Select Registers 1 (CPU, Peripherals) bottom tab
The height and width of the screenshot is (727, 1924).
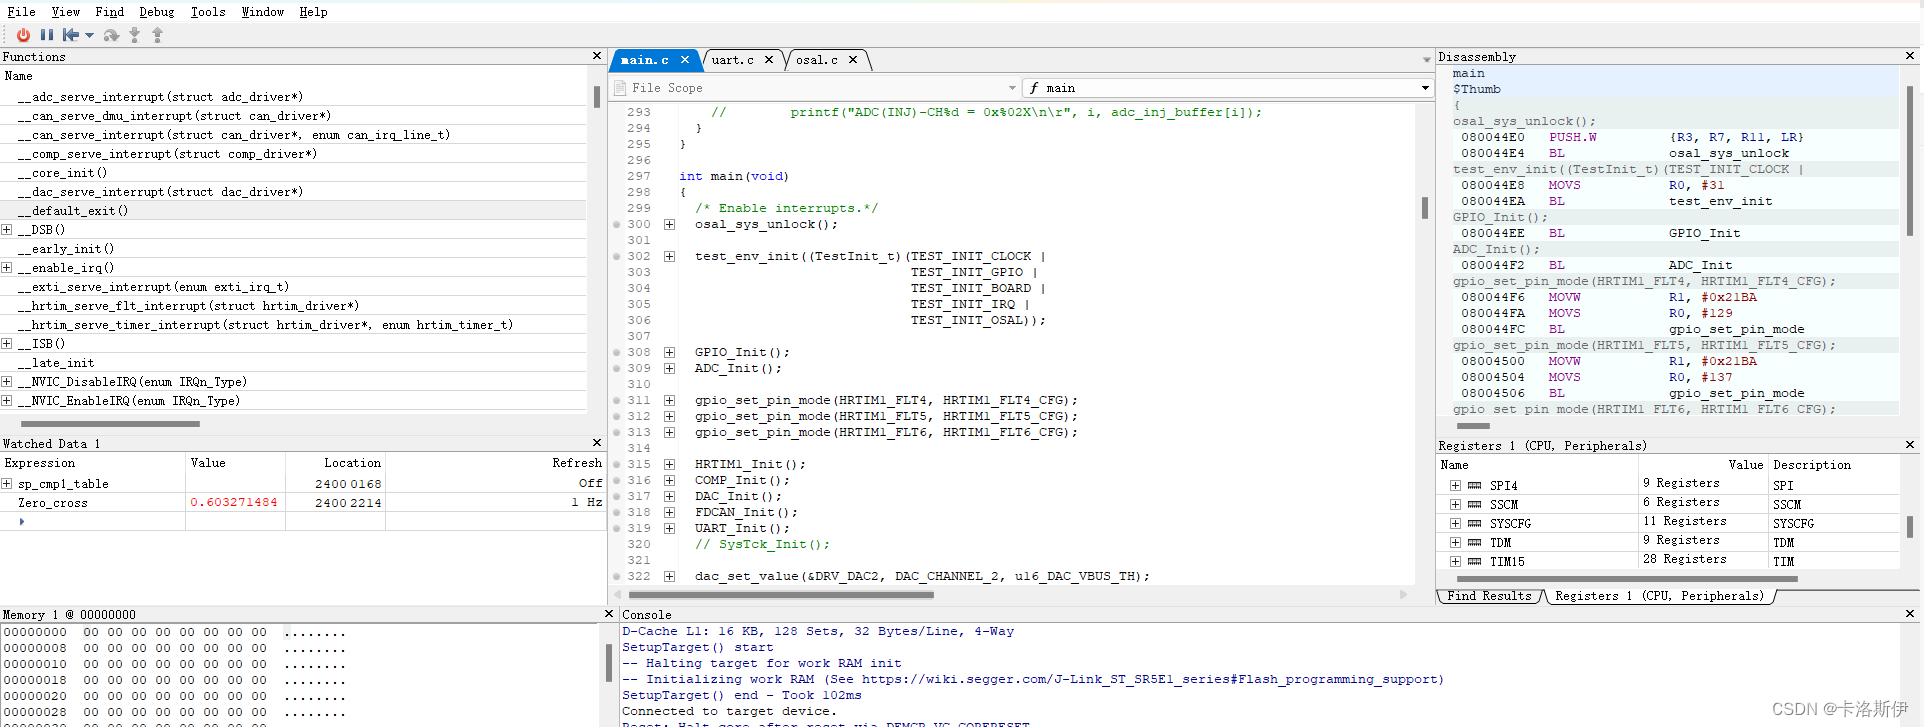coord(1659,595)
